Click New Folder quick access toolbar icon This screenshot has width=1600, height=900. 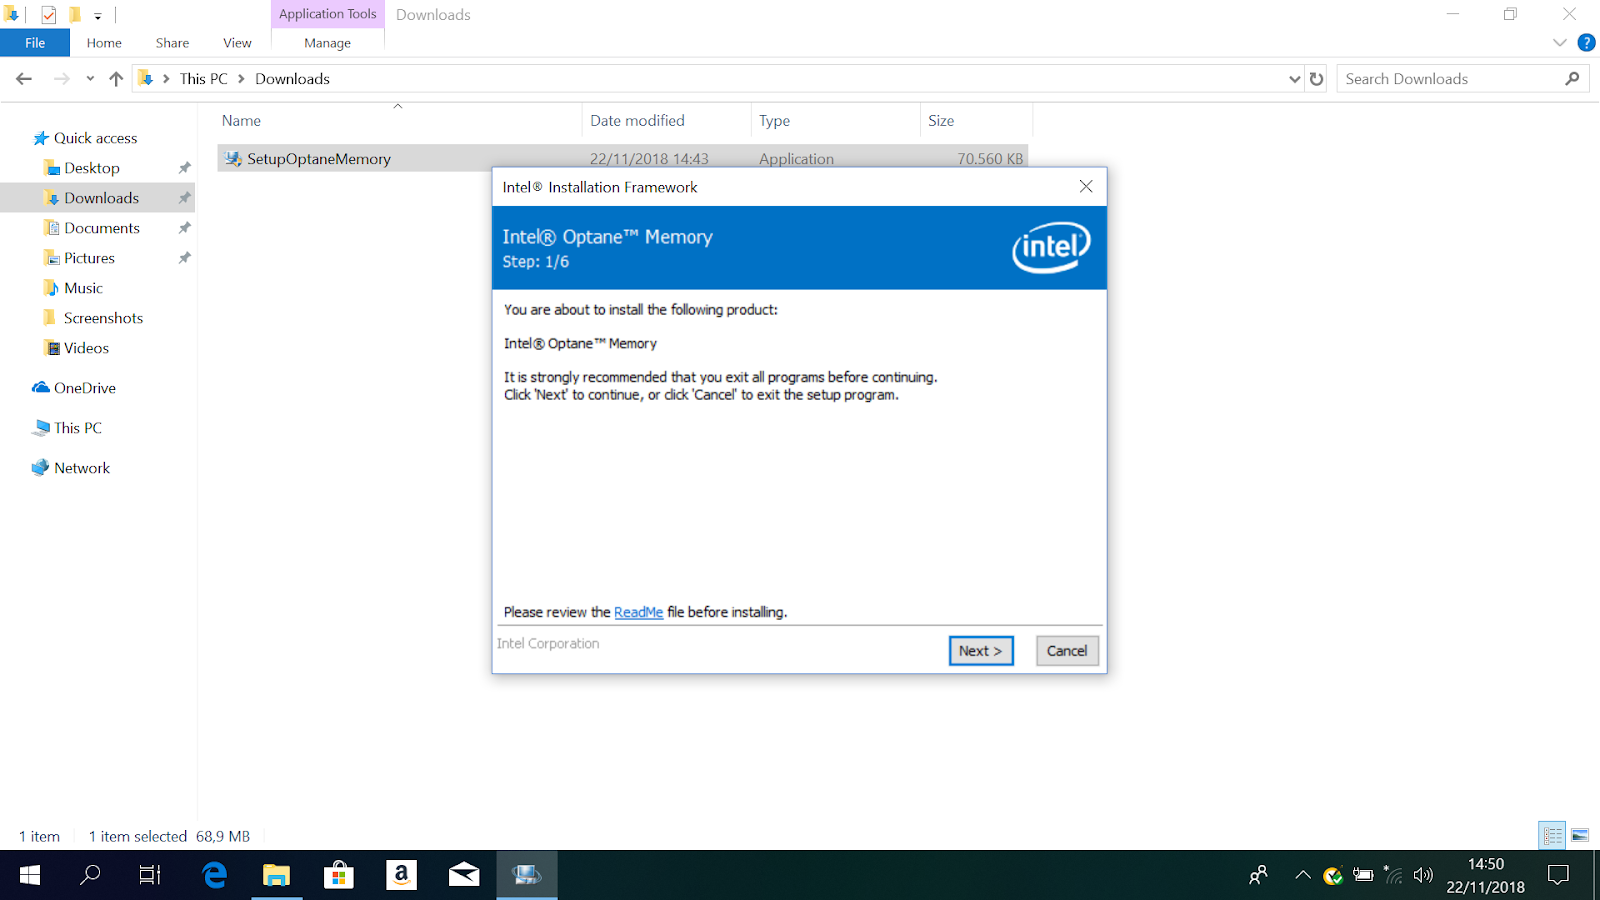[x=74, y=15]
